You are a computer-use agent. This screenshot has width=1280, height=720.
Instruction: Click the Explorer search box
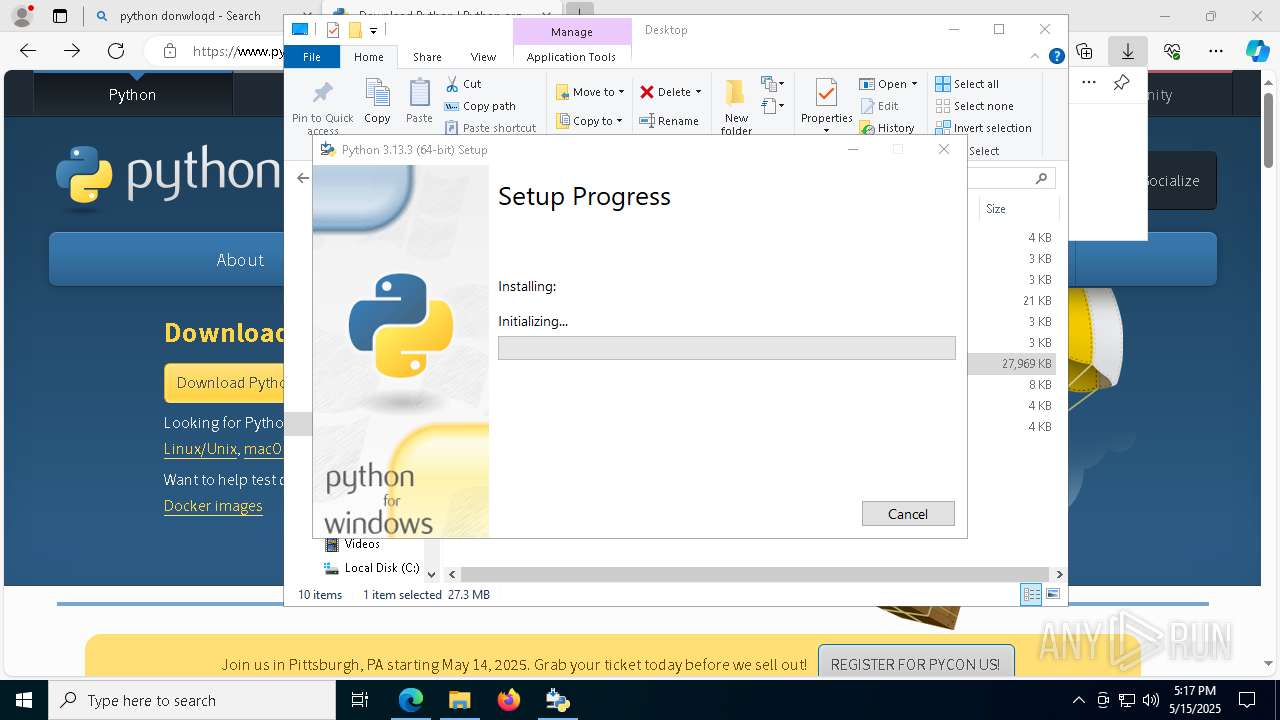pos(1010,178)
